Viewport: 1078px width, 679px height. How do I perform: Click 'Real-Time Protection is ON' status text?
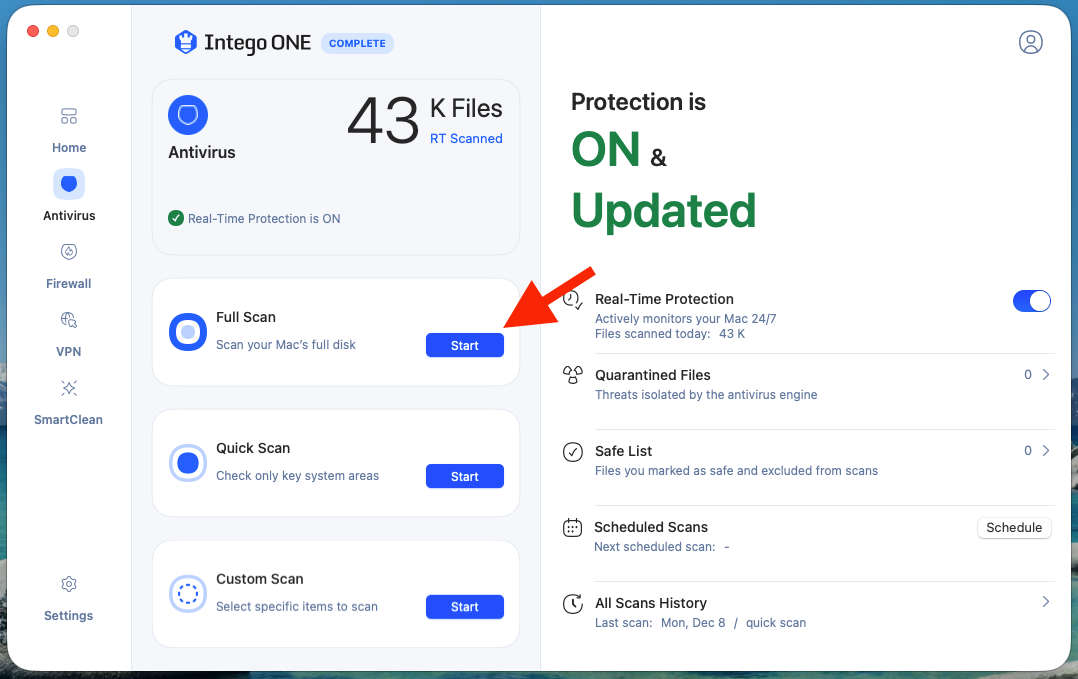264,219
